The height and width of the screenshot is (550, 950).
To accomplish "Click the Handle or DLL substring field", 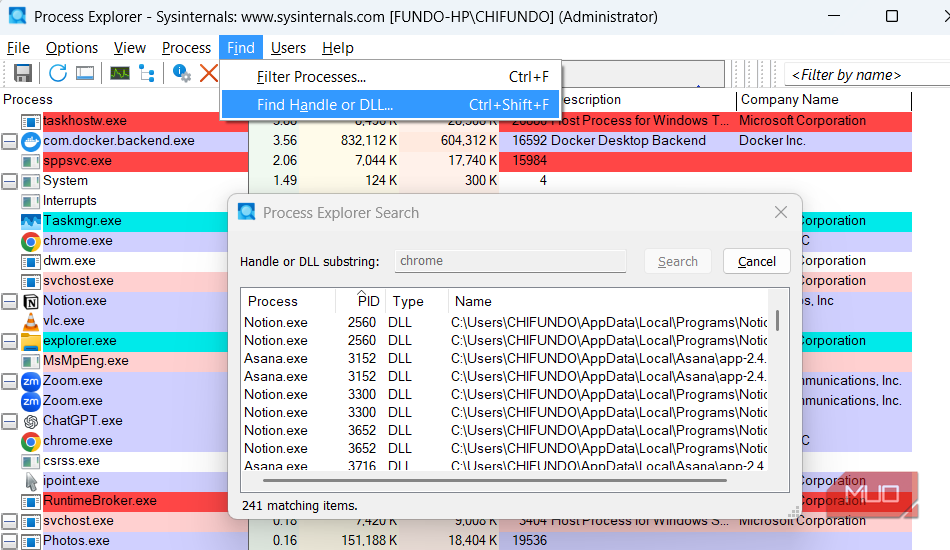I will tap(510, 261).
